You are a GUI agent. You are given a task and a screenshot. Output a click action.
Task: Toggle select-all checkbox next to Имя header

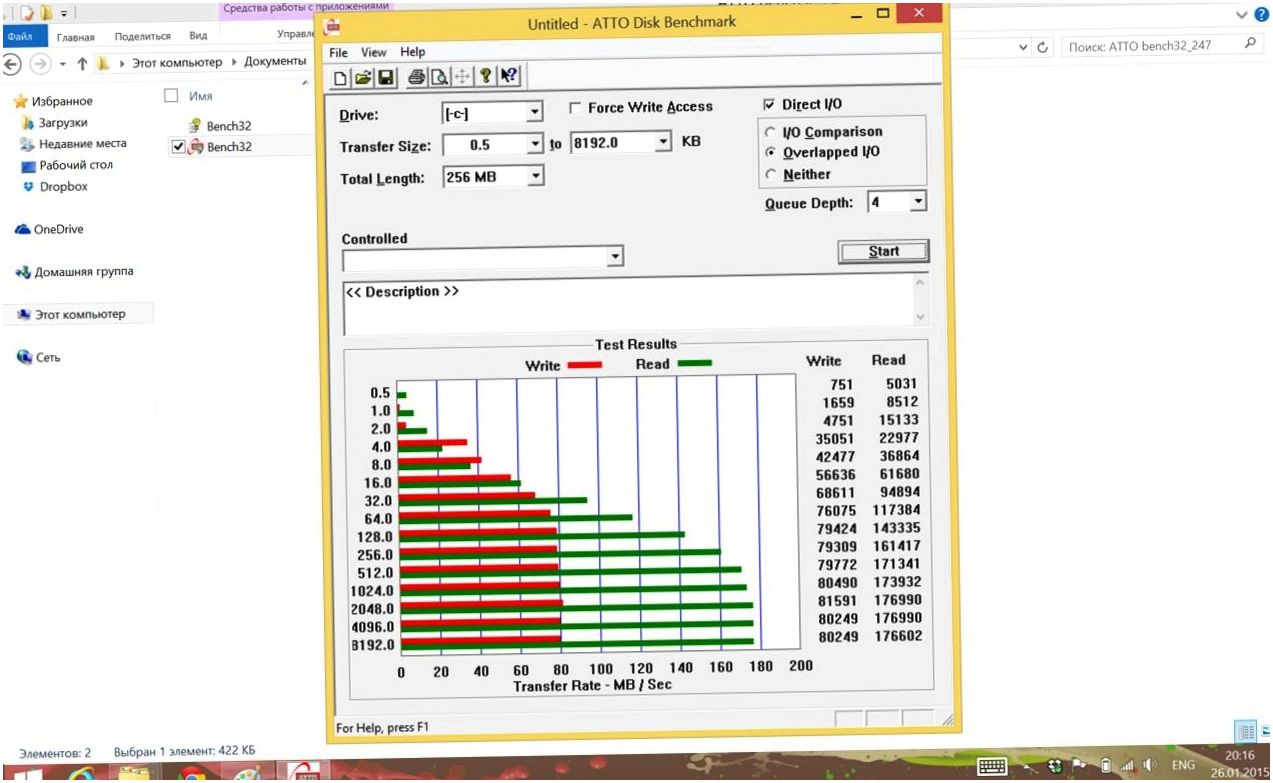pos(170,96)
